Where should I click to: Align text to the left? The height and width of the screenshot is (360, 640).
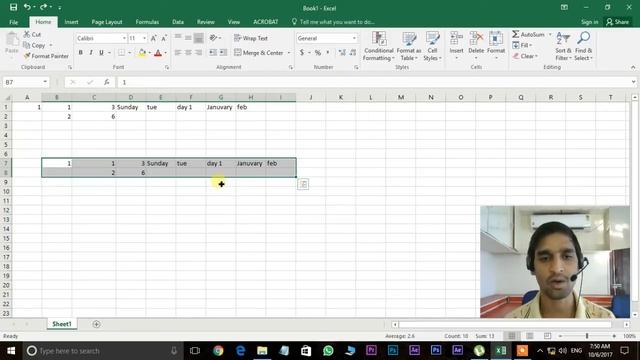coord(178,53)
